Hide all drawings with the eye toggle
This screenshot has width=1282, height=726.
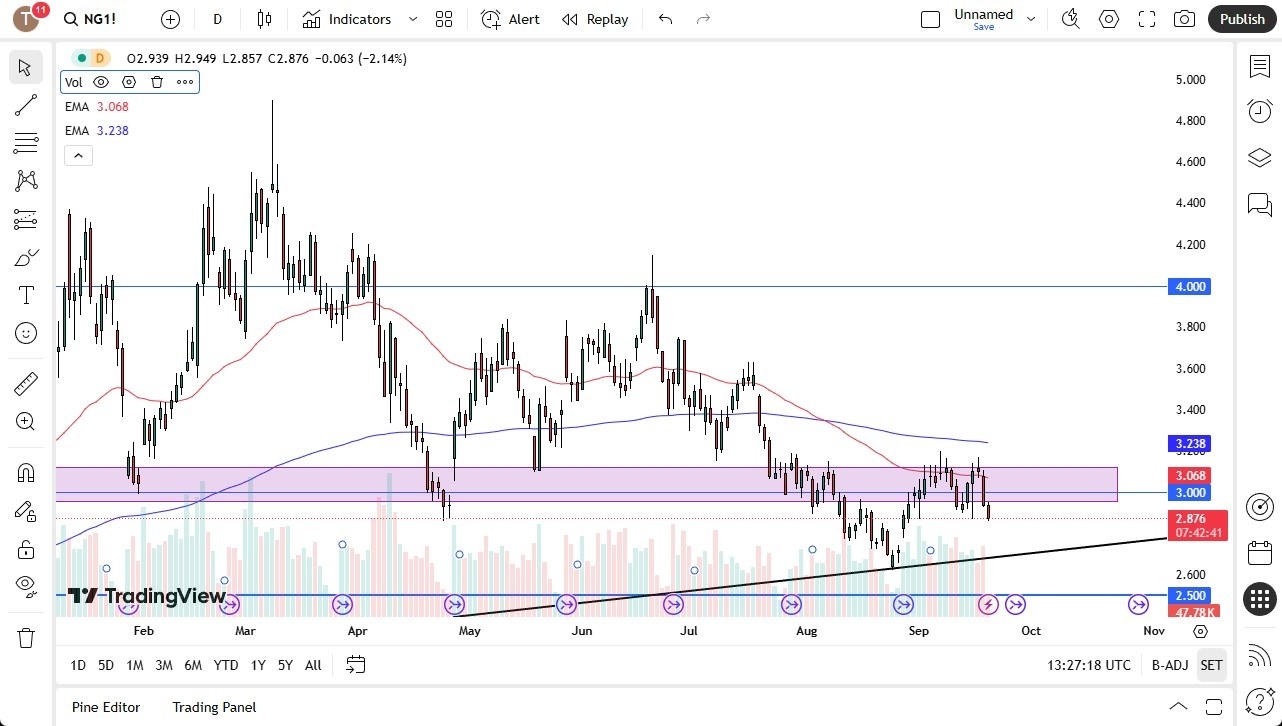26,587
